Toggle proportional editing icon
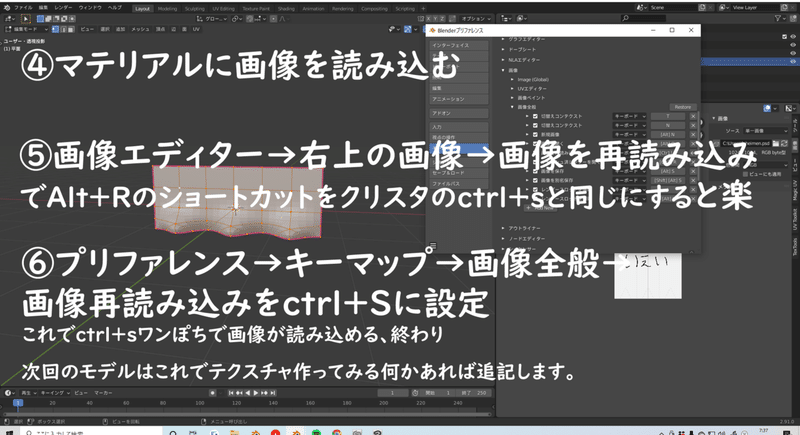 pos(273,19)
